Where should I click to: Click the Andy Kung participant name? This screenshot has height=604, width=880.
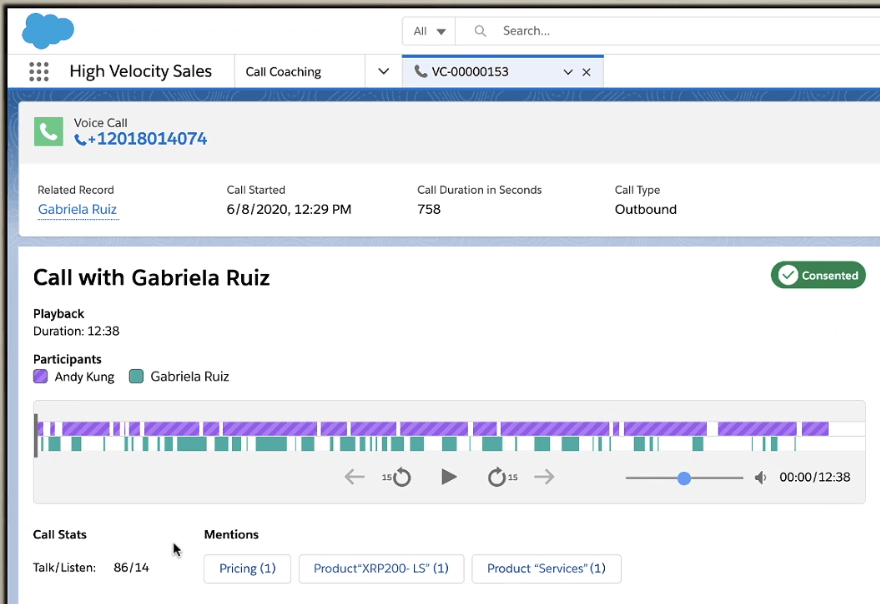tap(84, 377)
